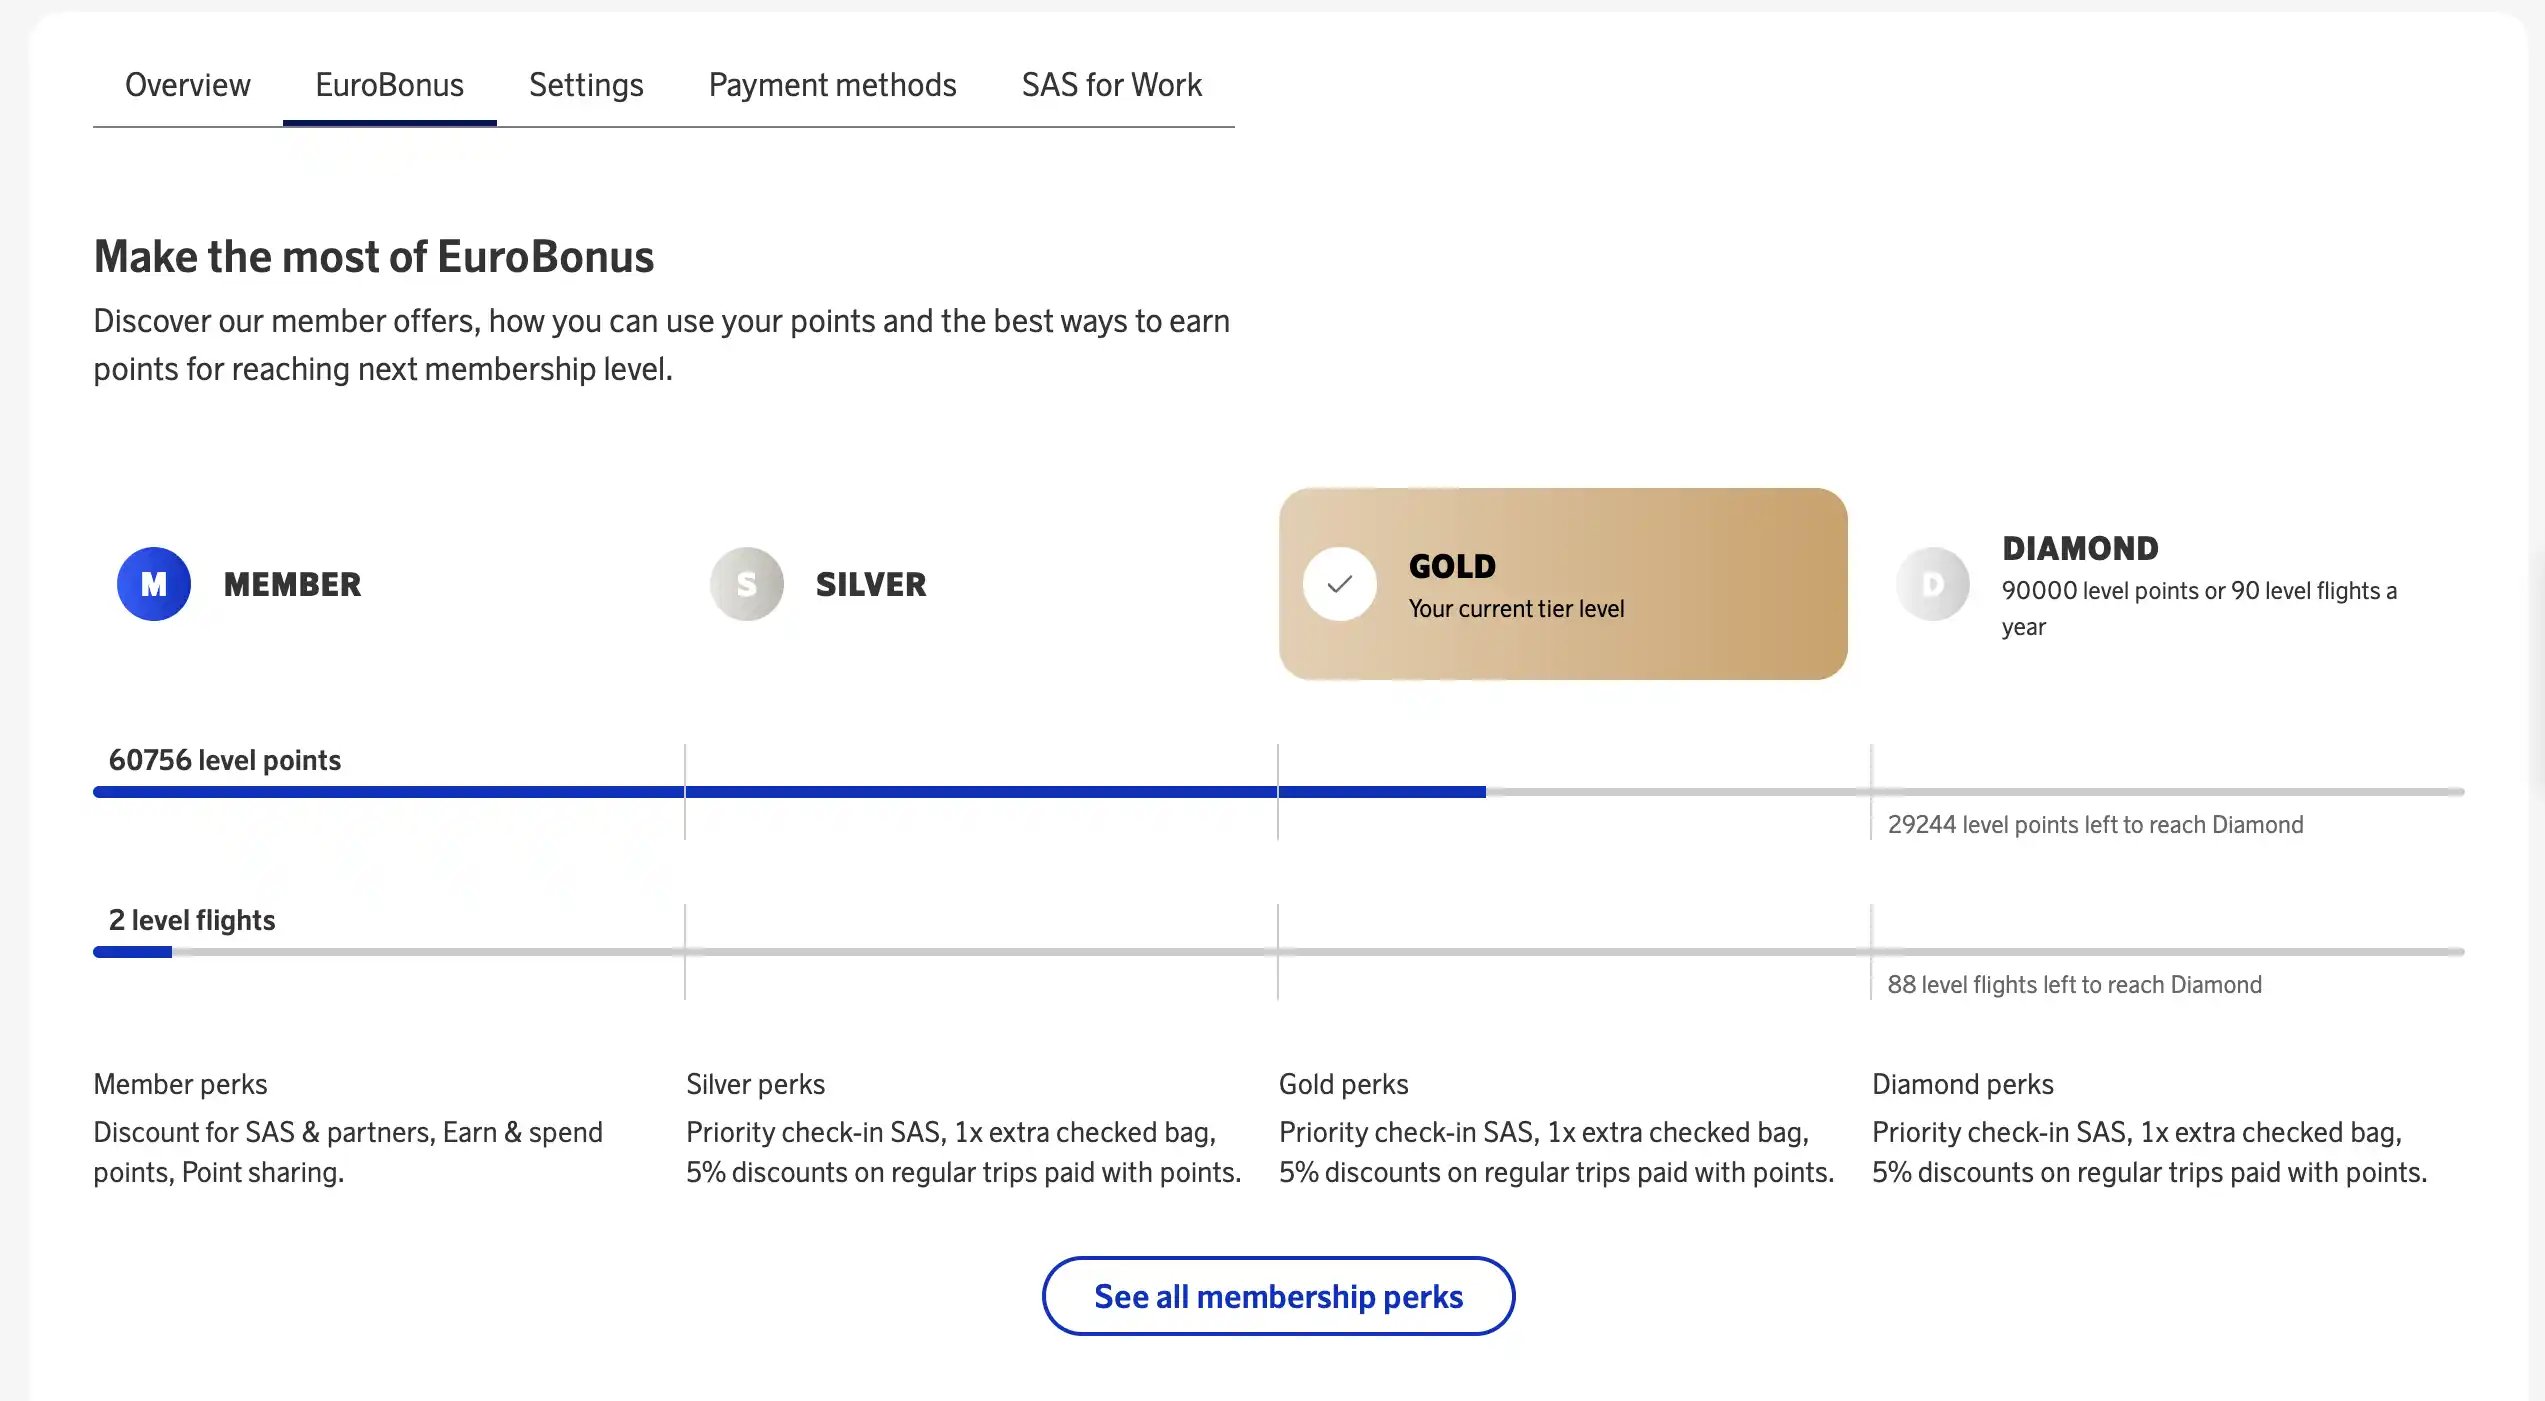Click the Gold perks priority check-in description
The height and width of the screenshot is (1401, 2545).
coord(1556,1152)
